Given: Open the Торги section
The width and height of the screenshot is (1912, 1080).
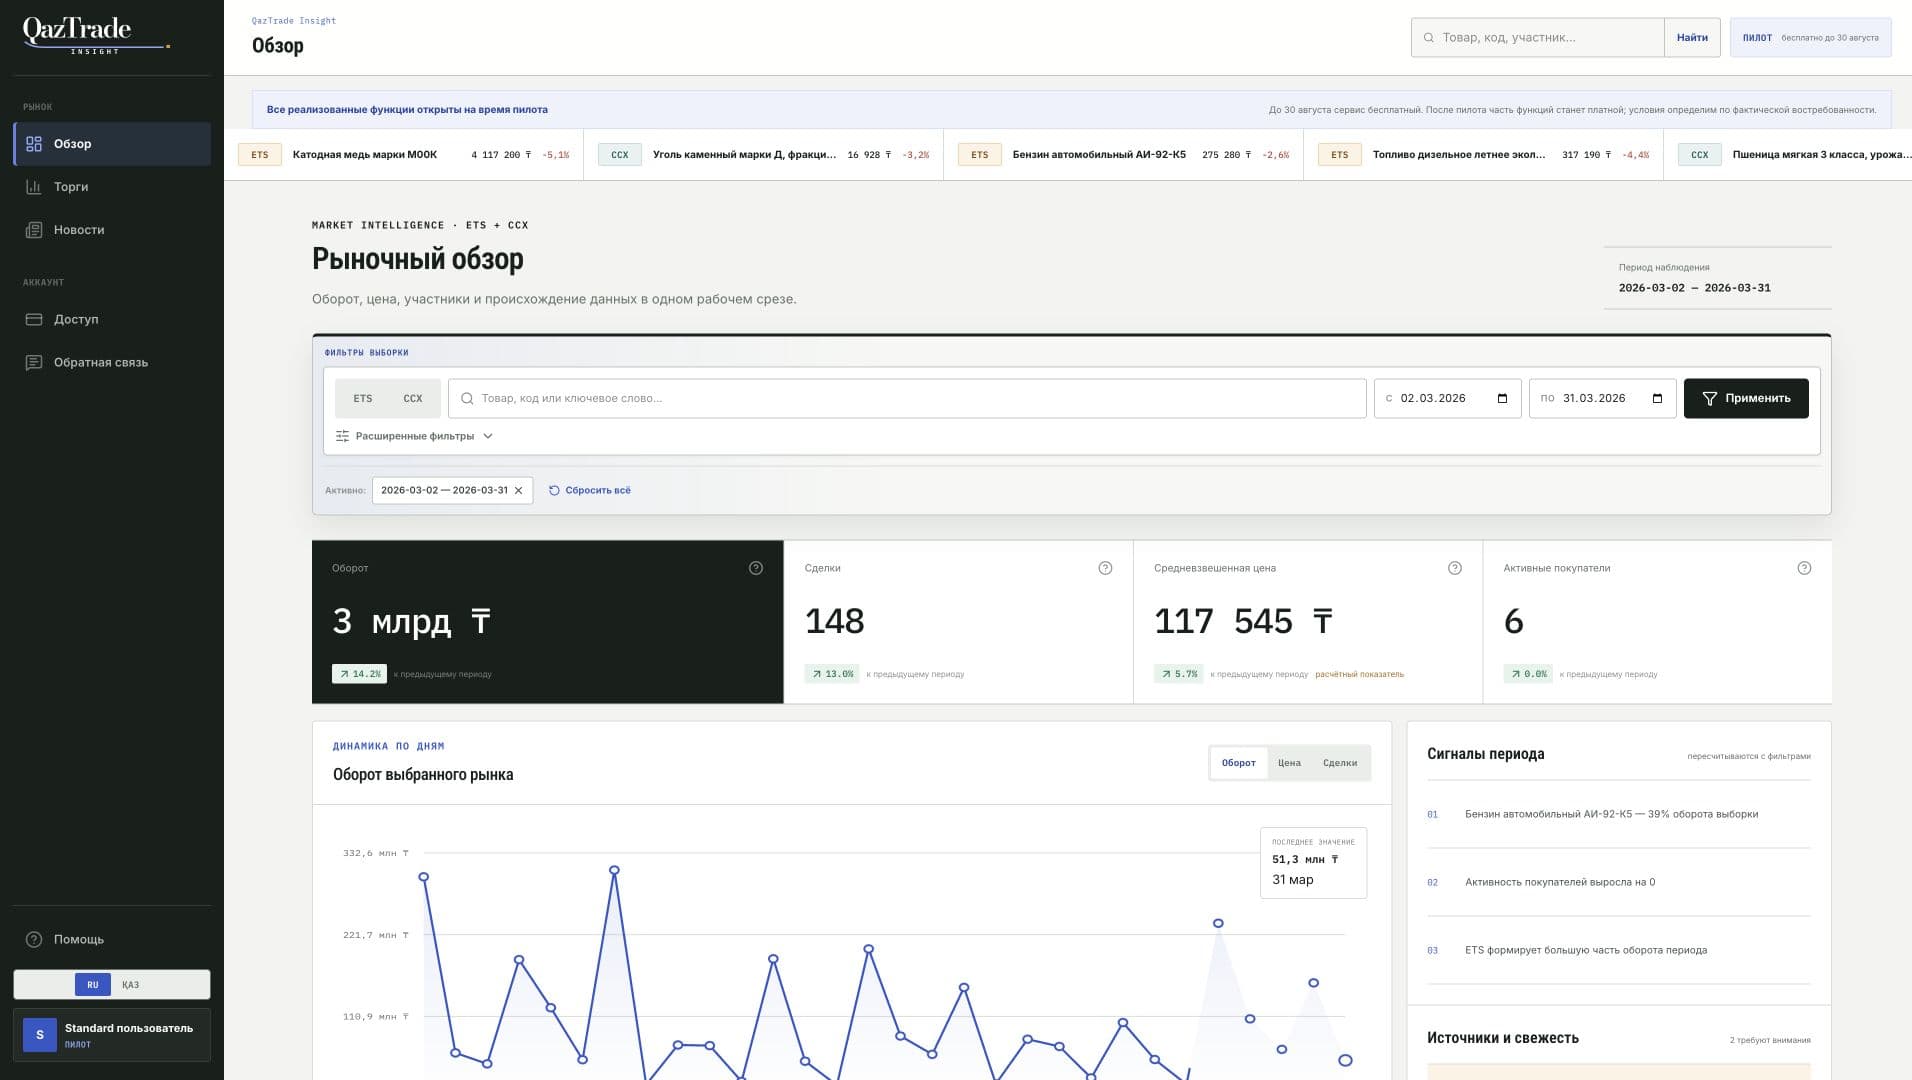Looking at the screenshot, I should tap(112, 187).
